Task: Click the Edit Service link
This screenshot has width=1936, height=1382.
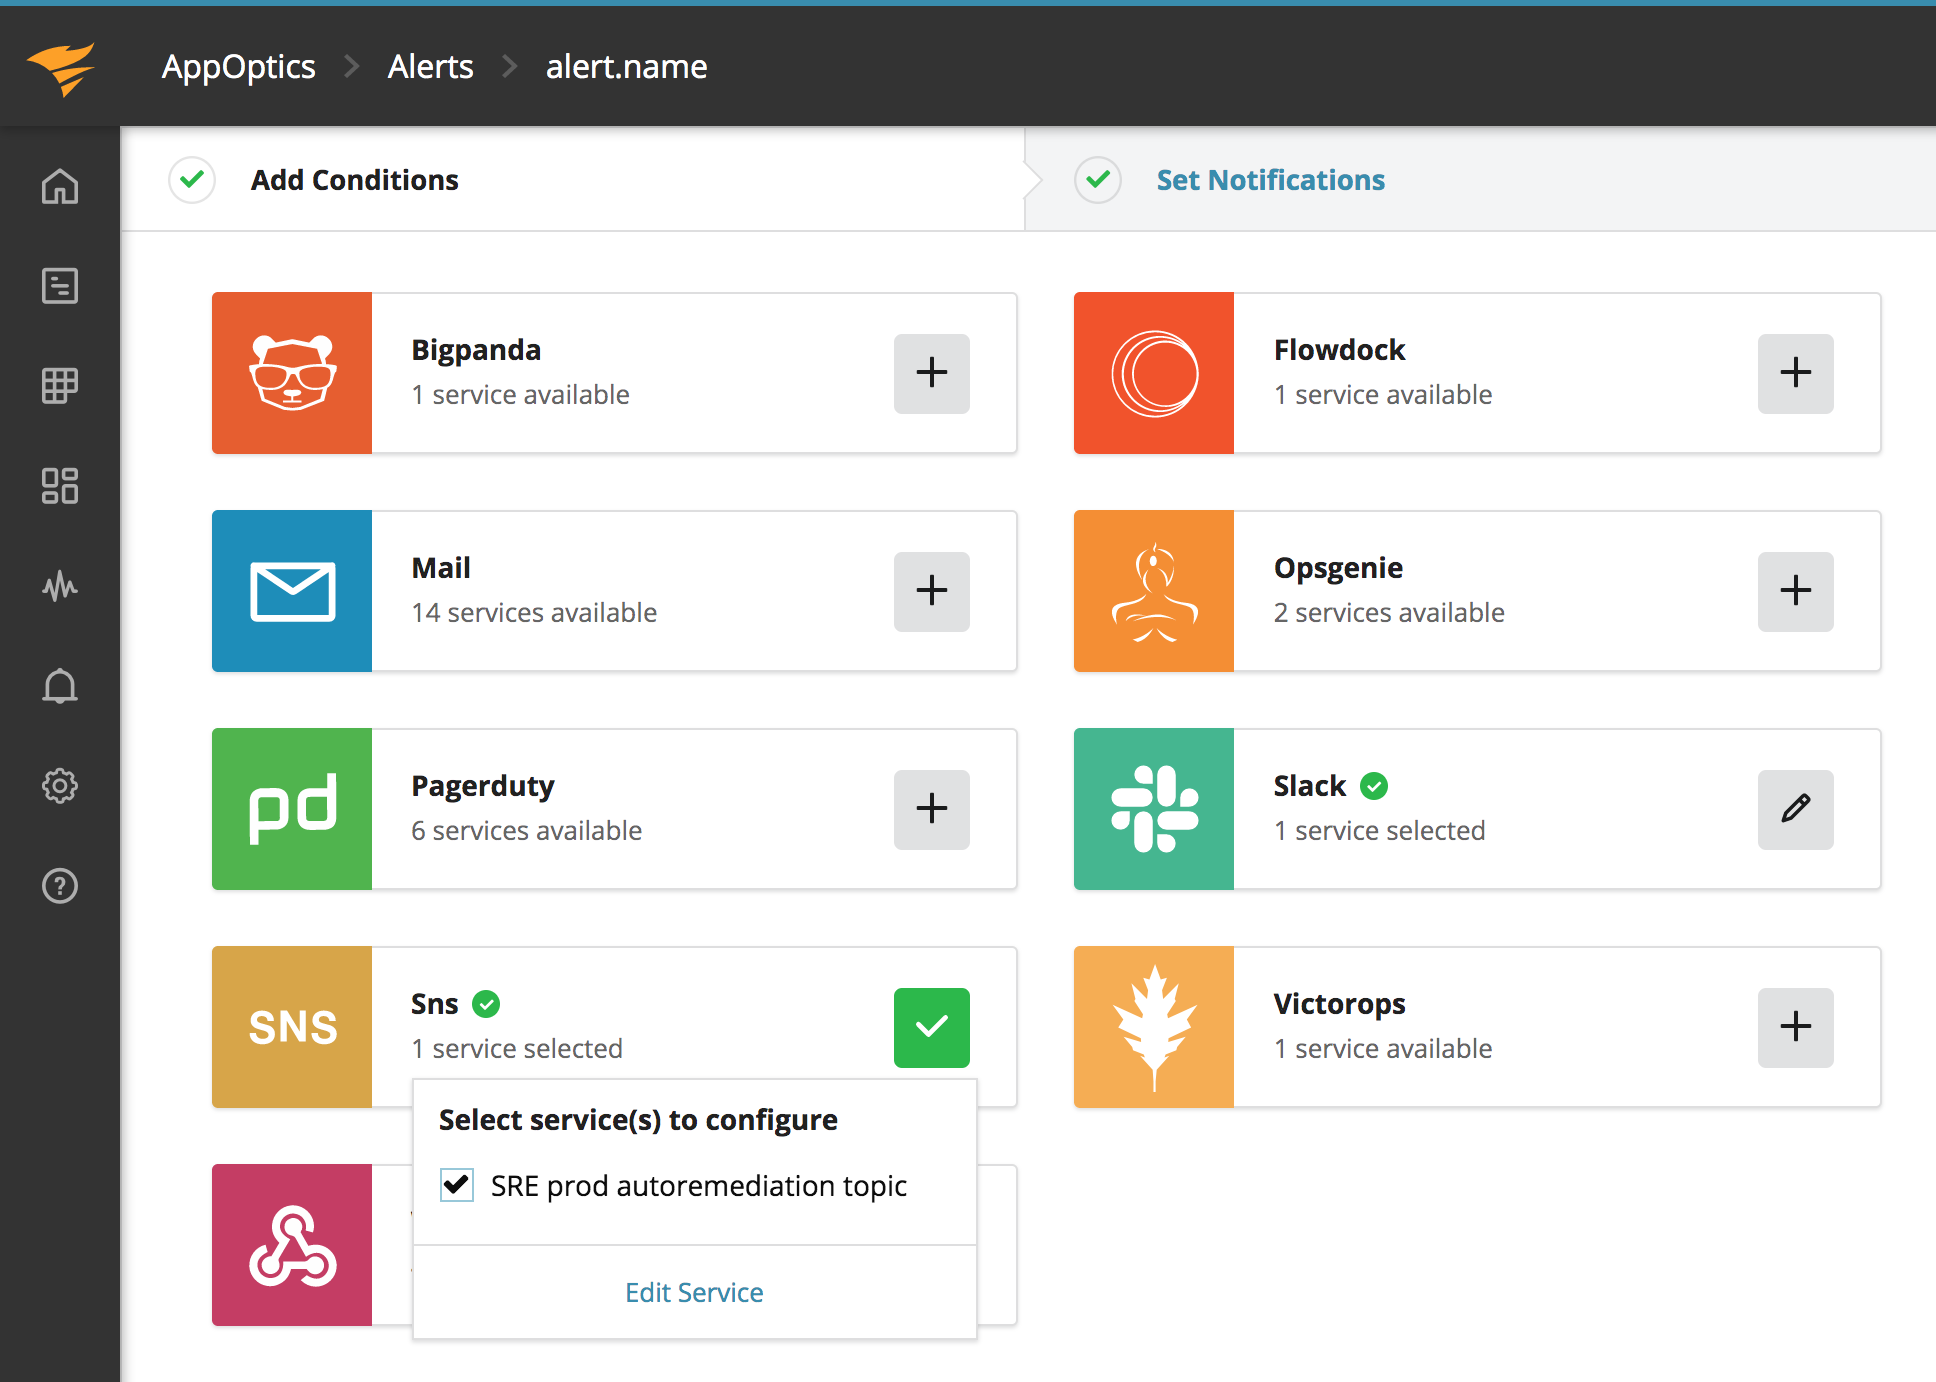Action: [x=694, y=1293]
